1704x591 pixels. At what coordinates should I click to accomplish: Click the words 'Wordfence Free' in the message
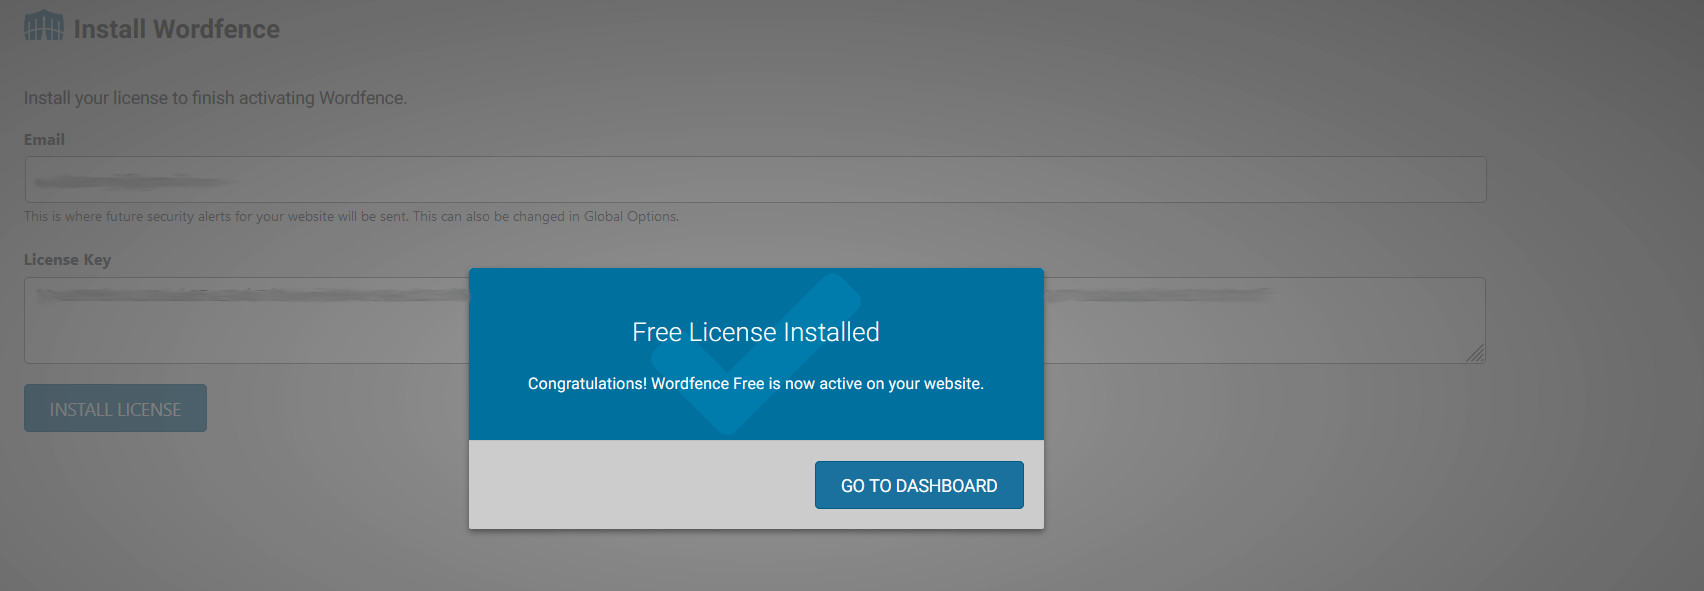(x=707, y=384)
